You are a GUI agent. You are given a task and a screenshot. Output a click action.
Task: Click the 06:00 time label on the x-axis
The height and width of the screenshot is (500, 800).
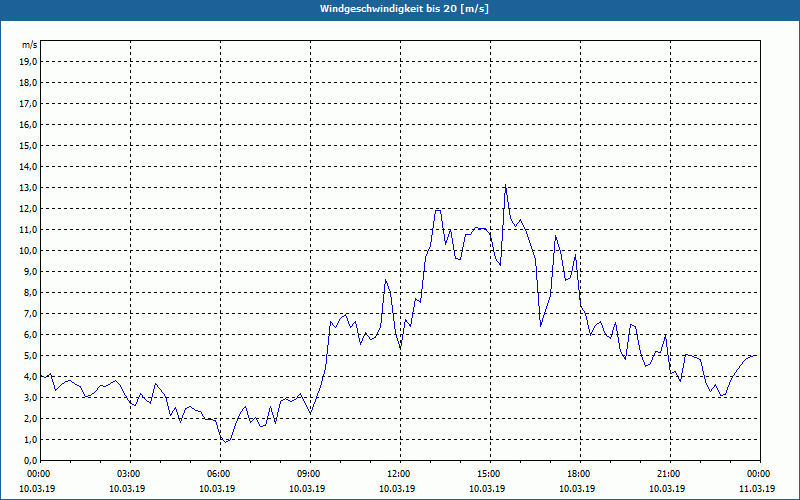[x=219, y=474]
